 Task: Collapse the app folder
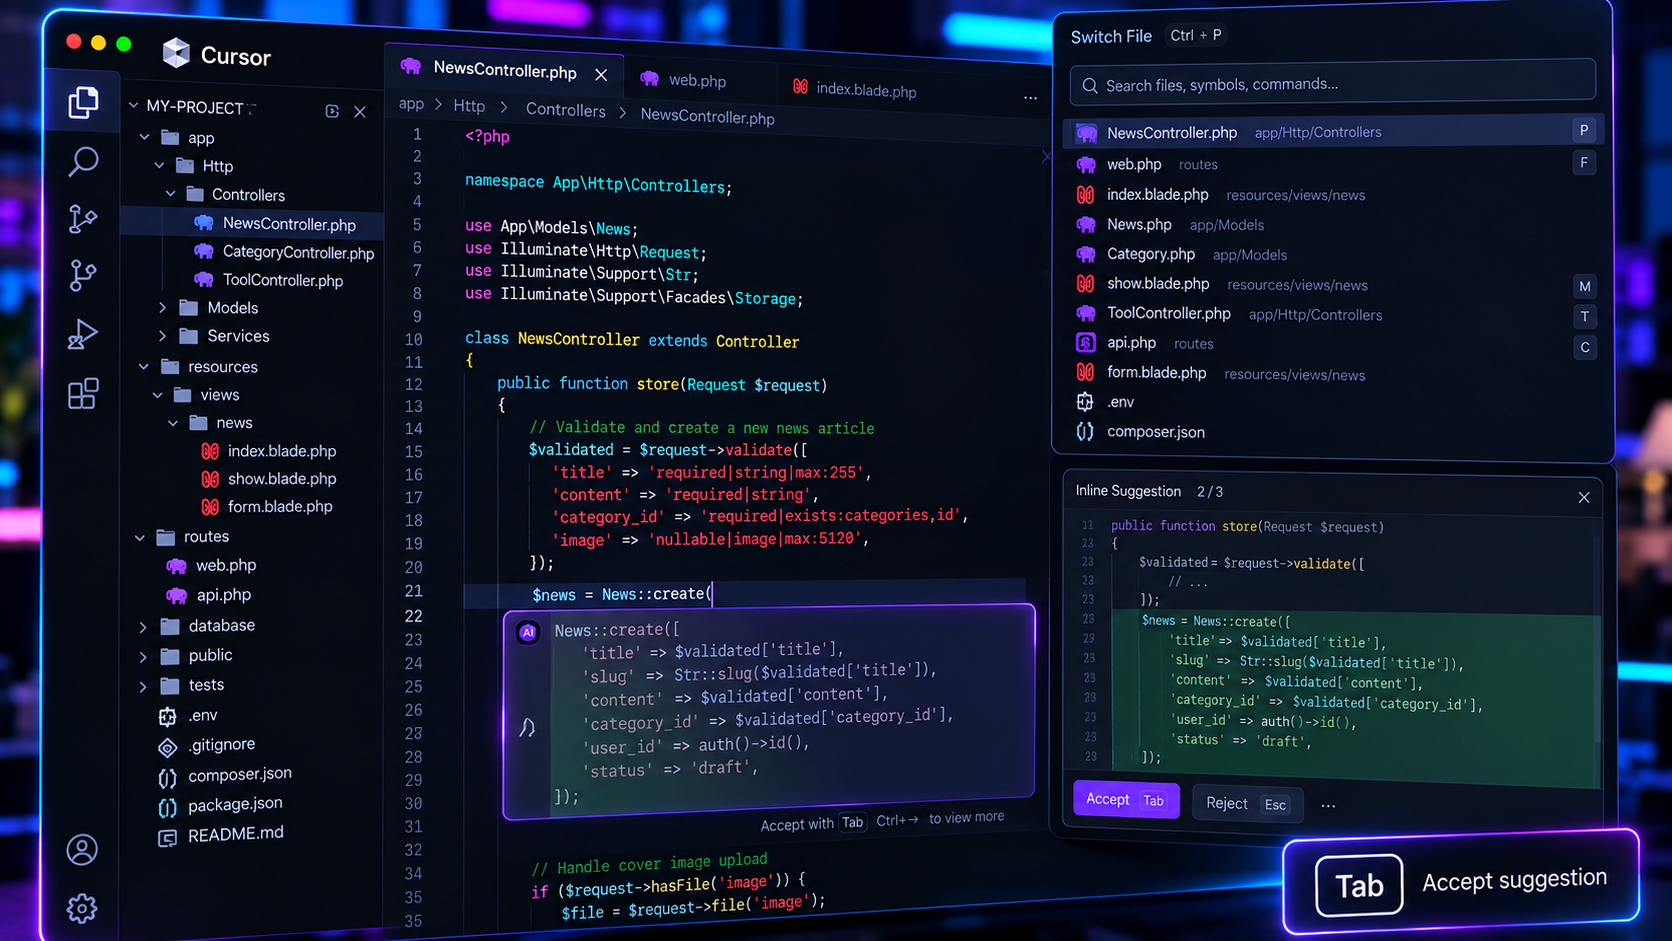point(145,137)
